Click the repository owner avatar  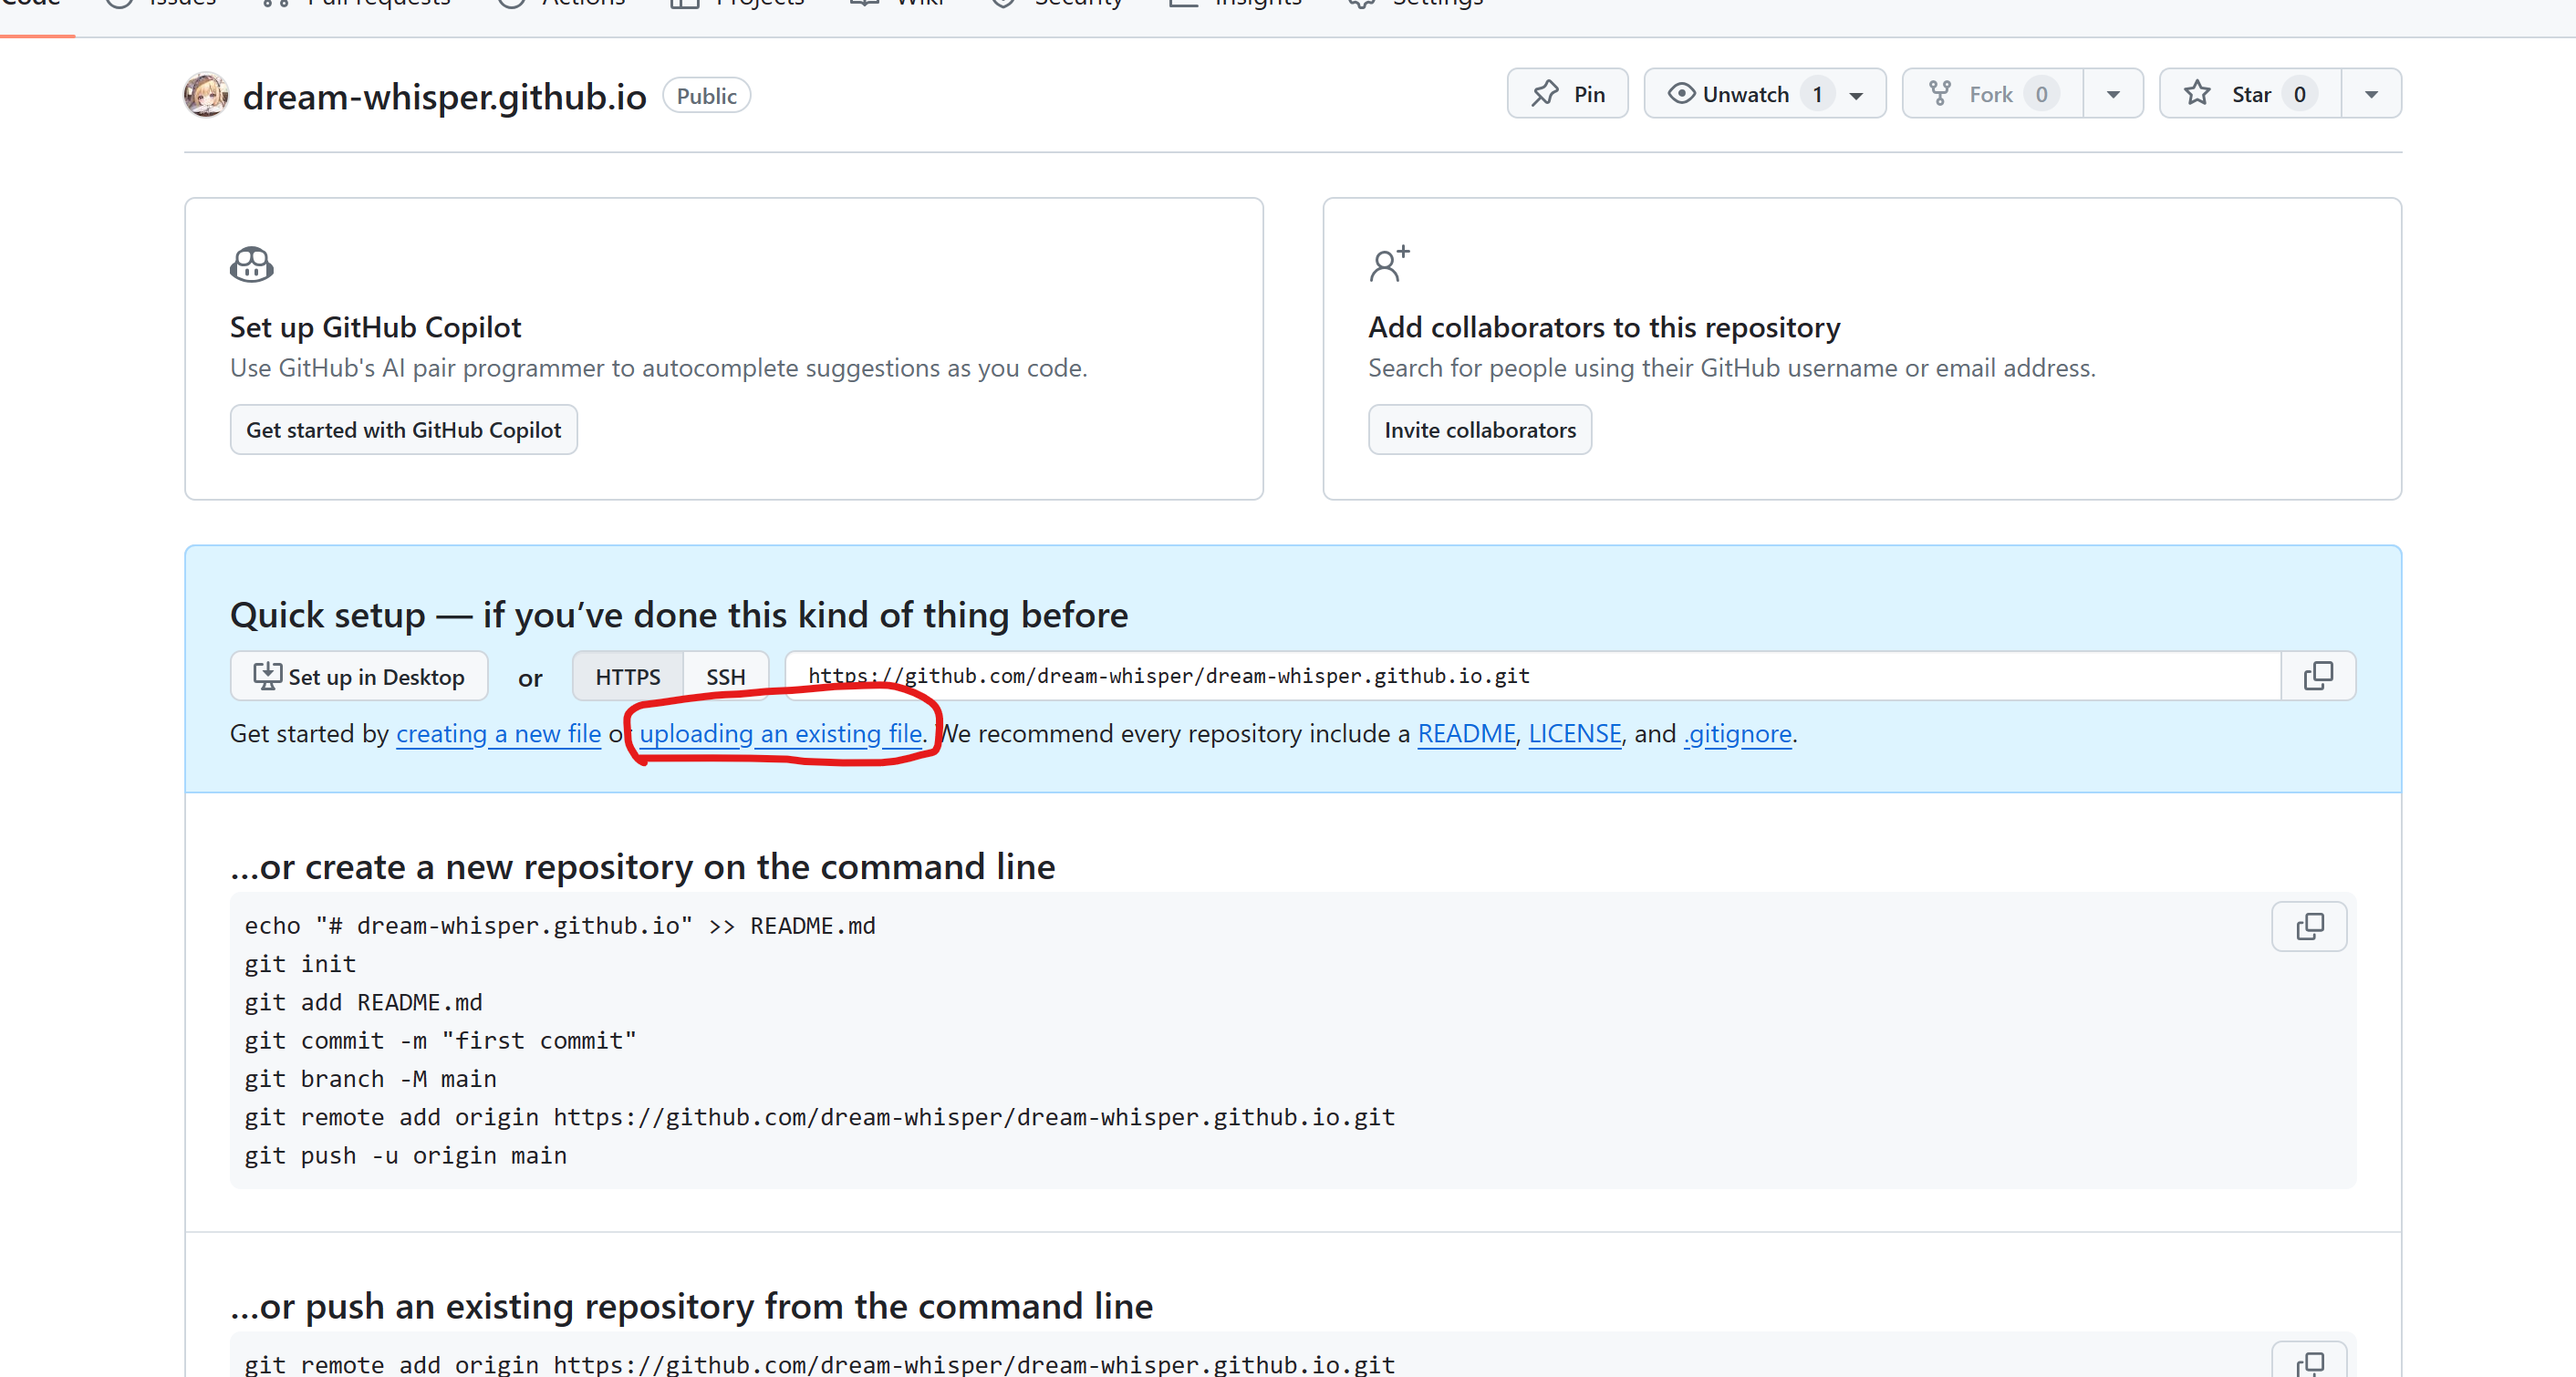[x=206, y=96]
